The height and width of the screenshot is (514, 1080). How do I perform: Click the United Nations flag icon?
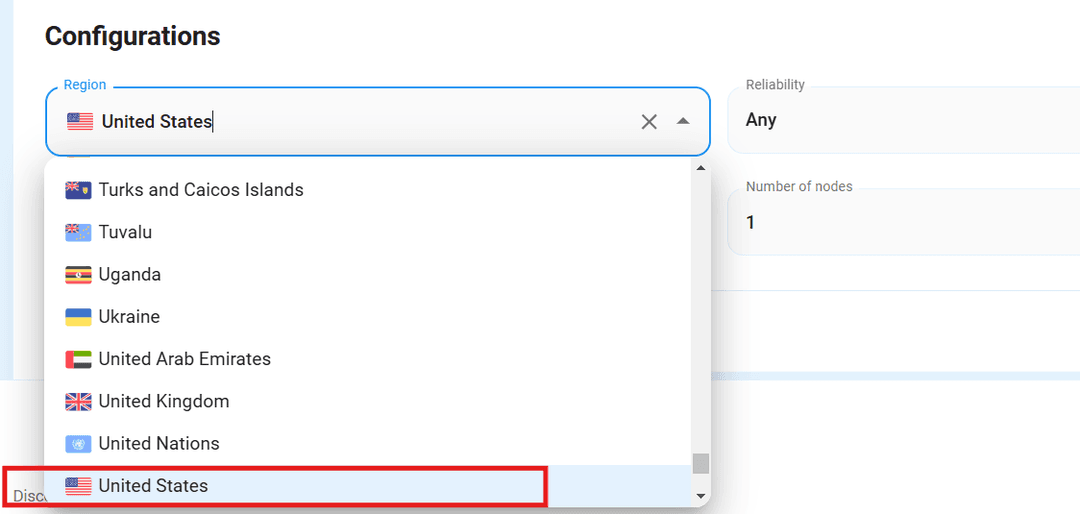click(78, 444)
